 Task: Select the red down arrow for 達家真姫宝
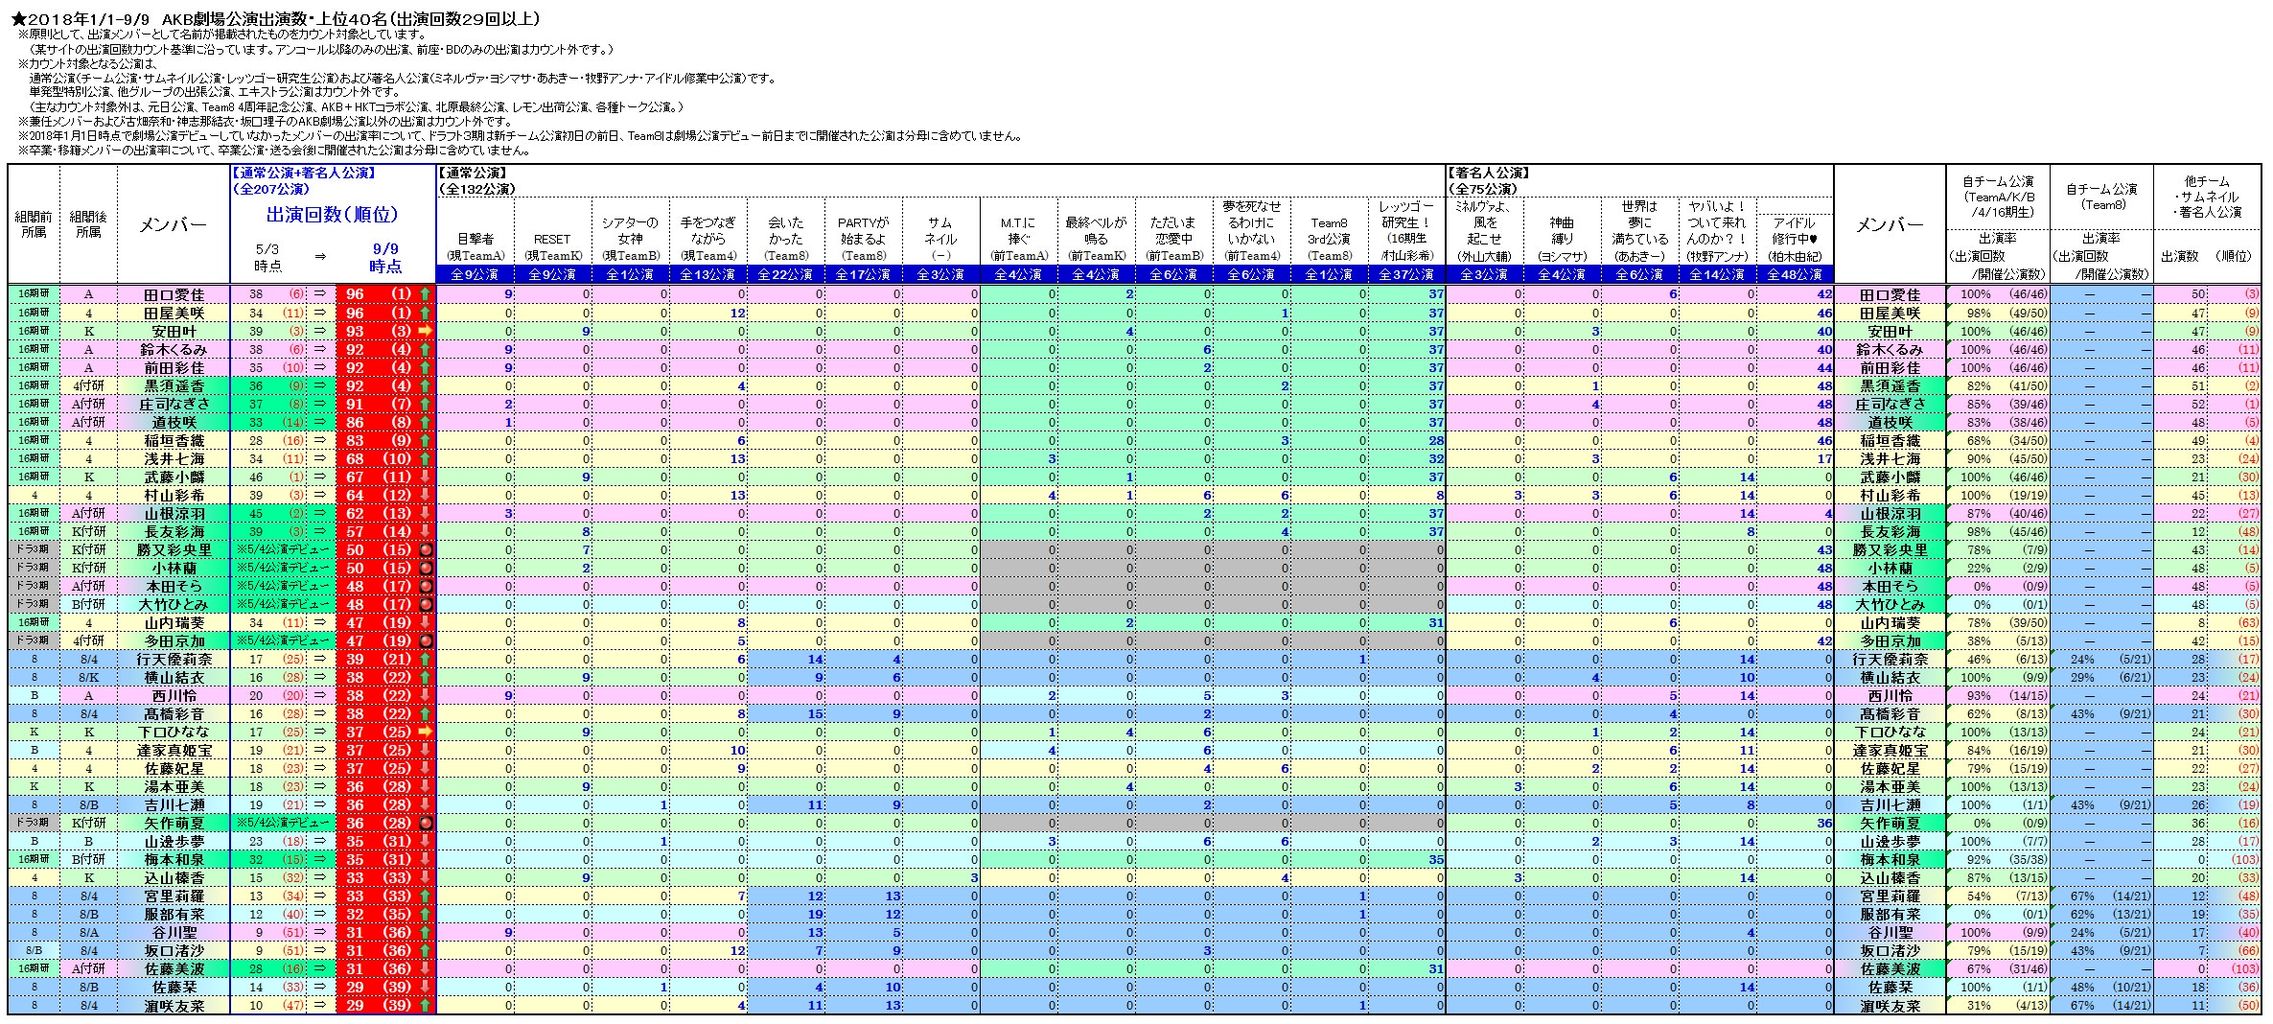pyautogui.click(x=425, y=750)
